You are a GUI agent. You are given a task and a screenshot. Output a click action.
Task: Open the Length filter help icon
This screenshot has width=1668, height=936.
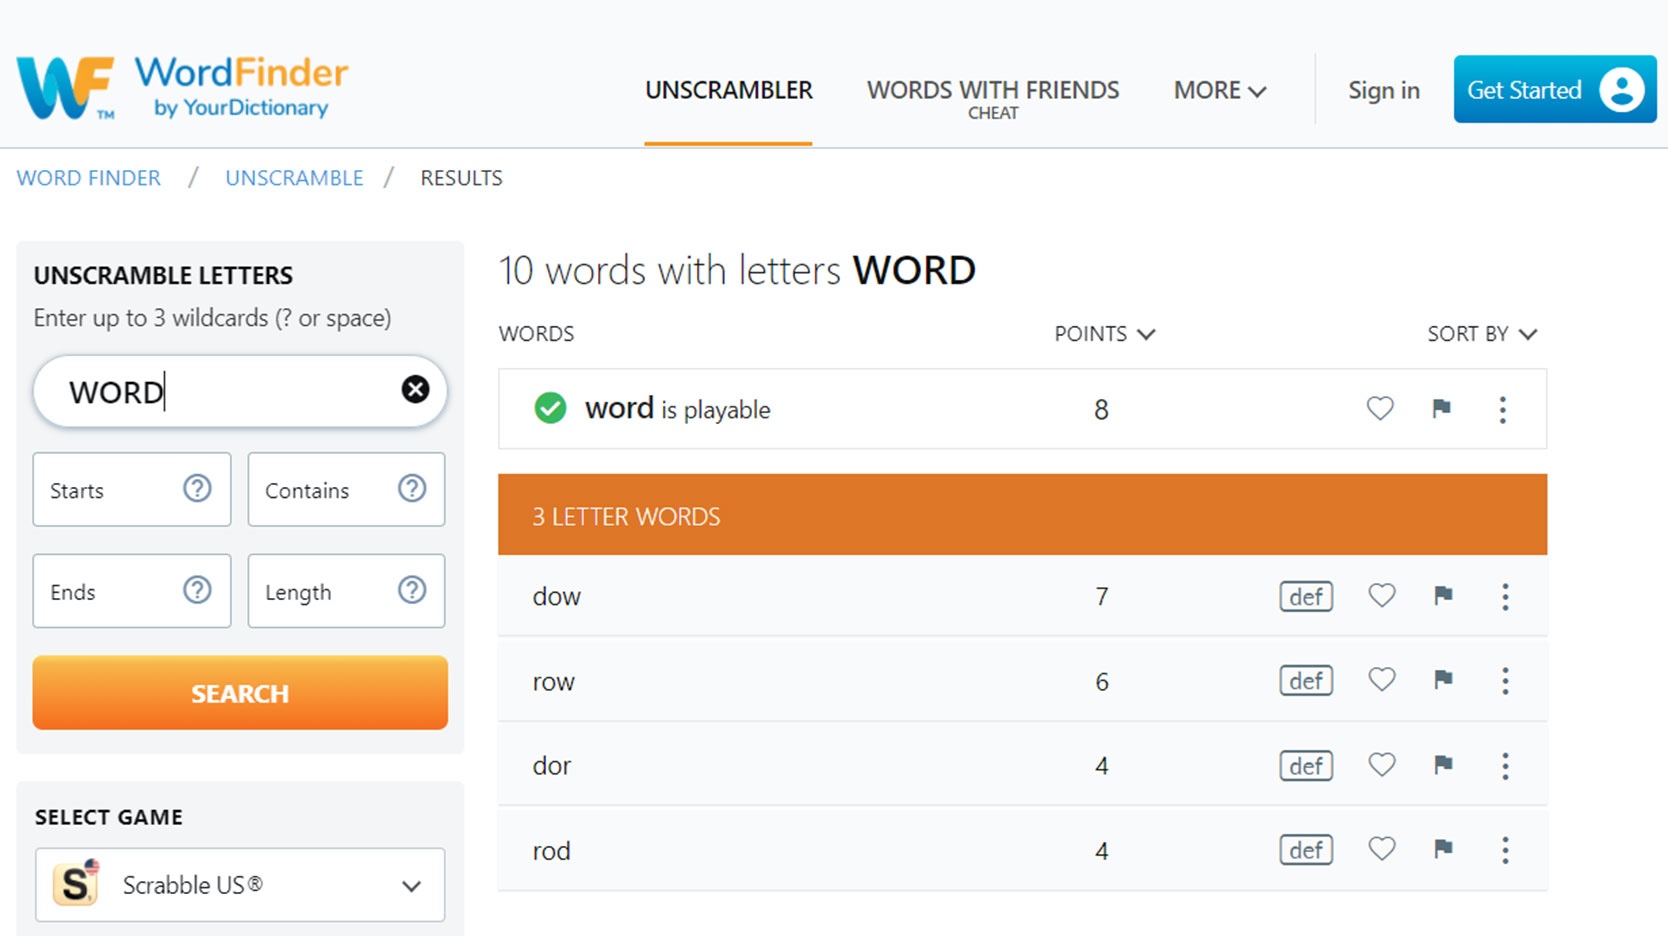[412, 590]
